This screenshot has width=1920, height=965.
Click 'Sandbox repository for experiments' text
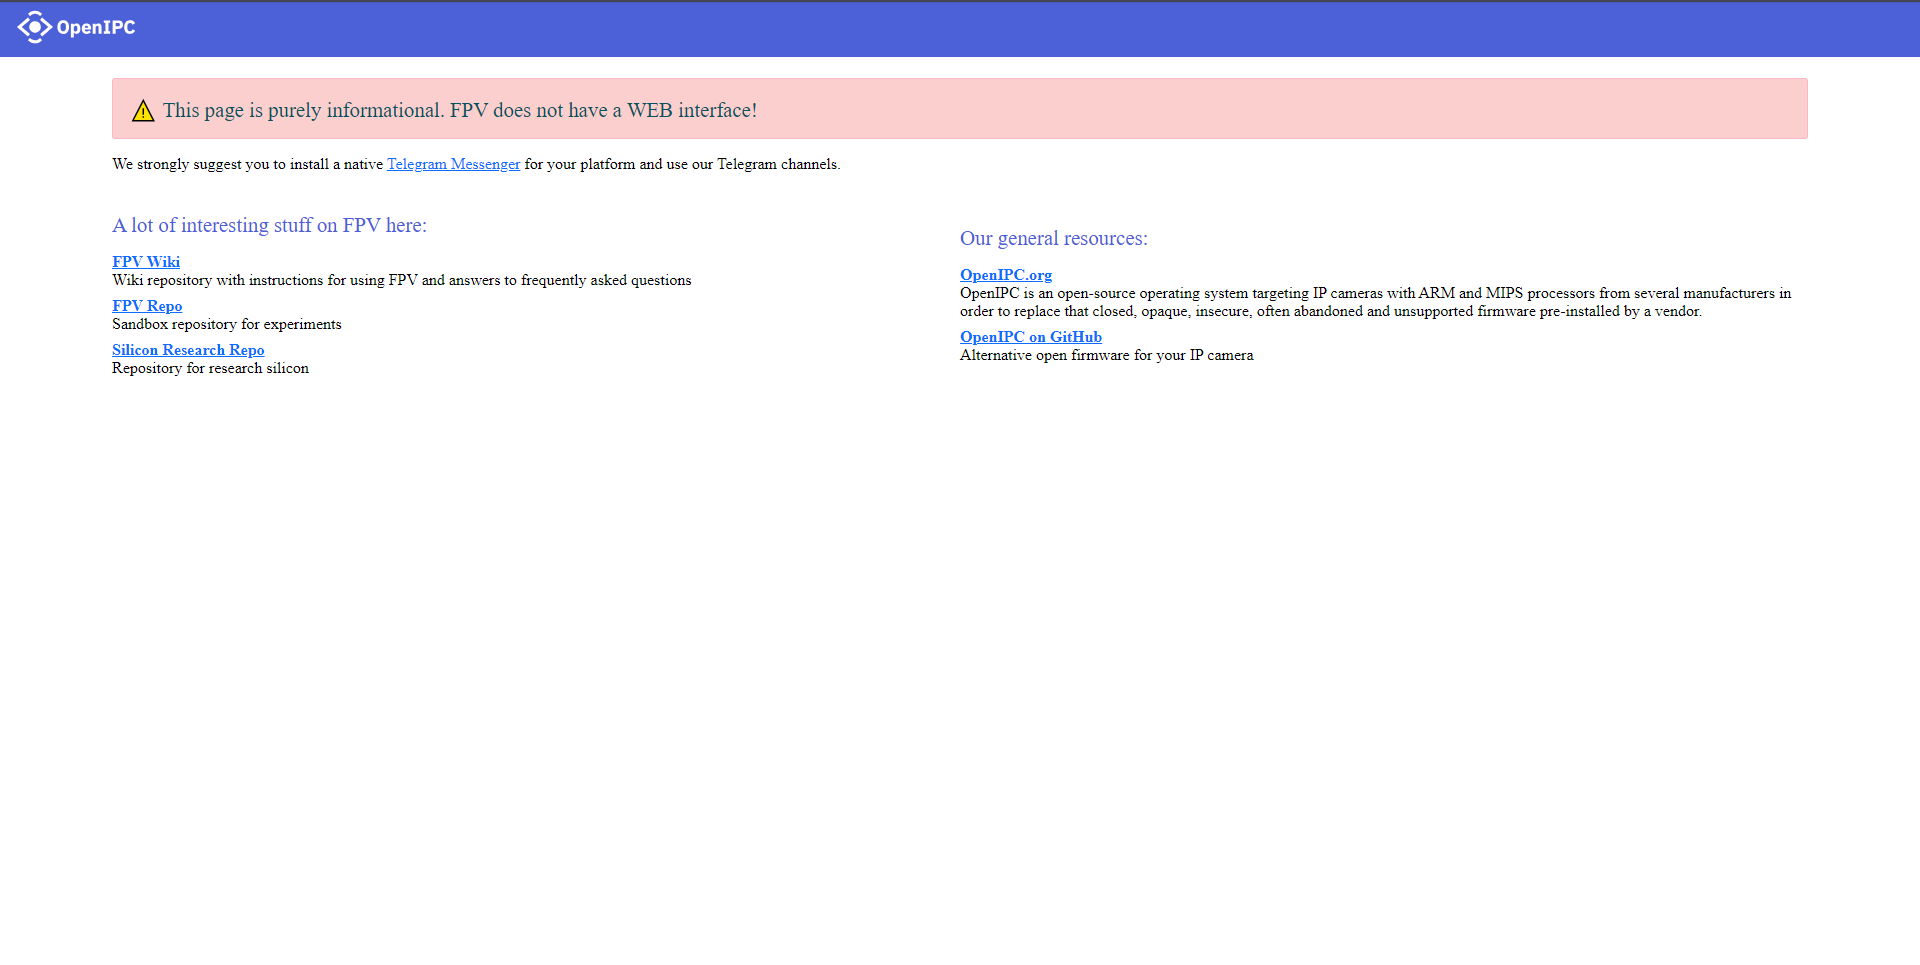point(227,324)
